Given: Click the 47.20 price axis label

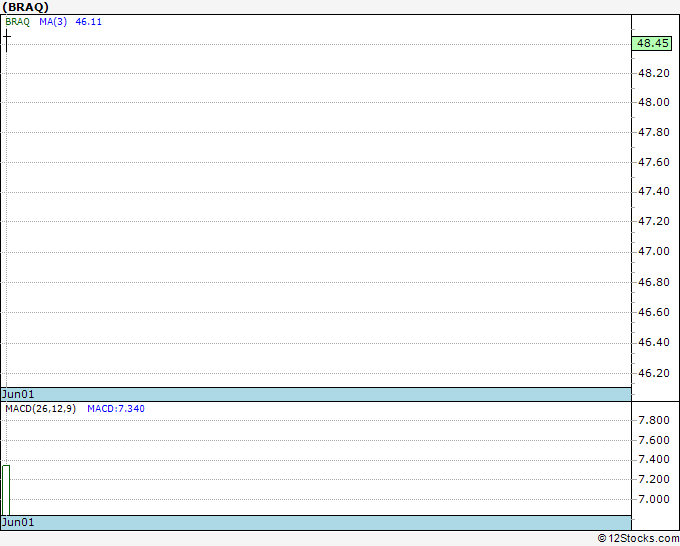Looking at the screenshot, I should pos(654,222).
